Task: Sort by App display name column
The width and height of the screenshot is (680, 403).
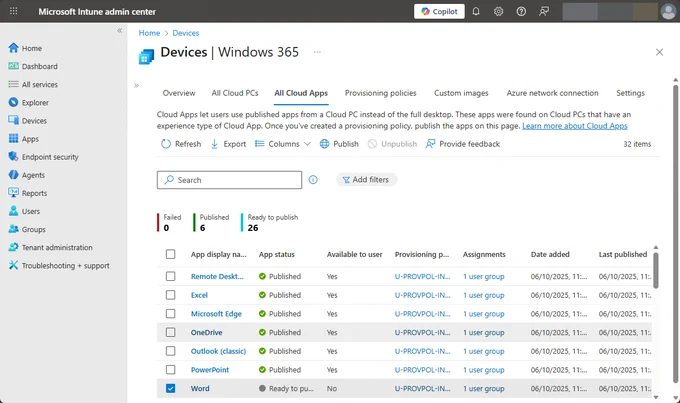Action: coord(219,254)
